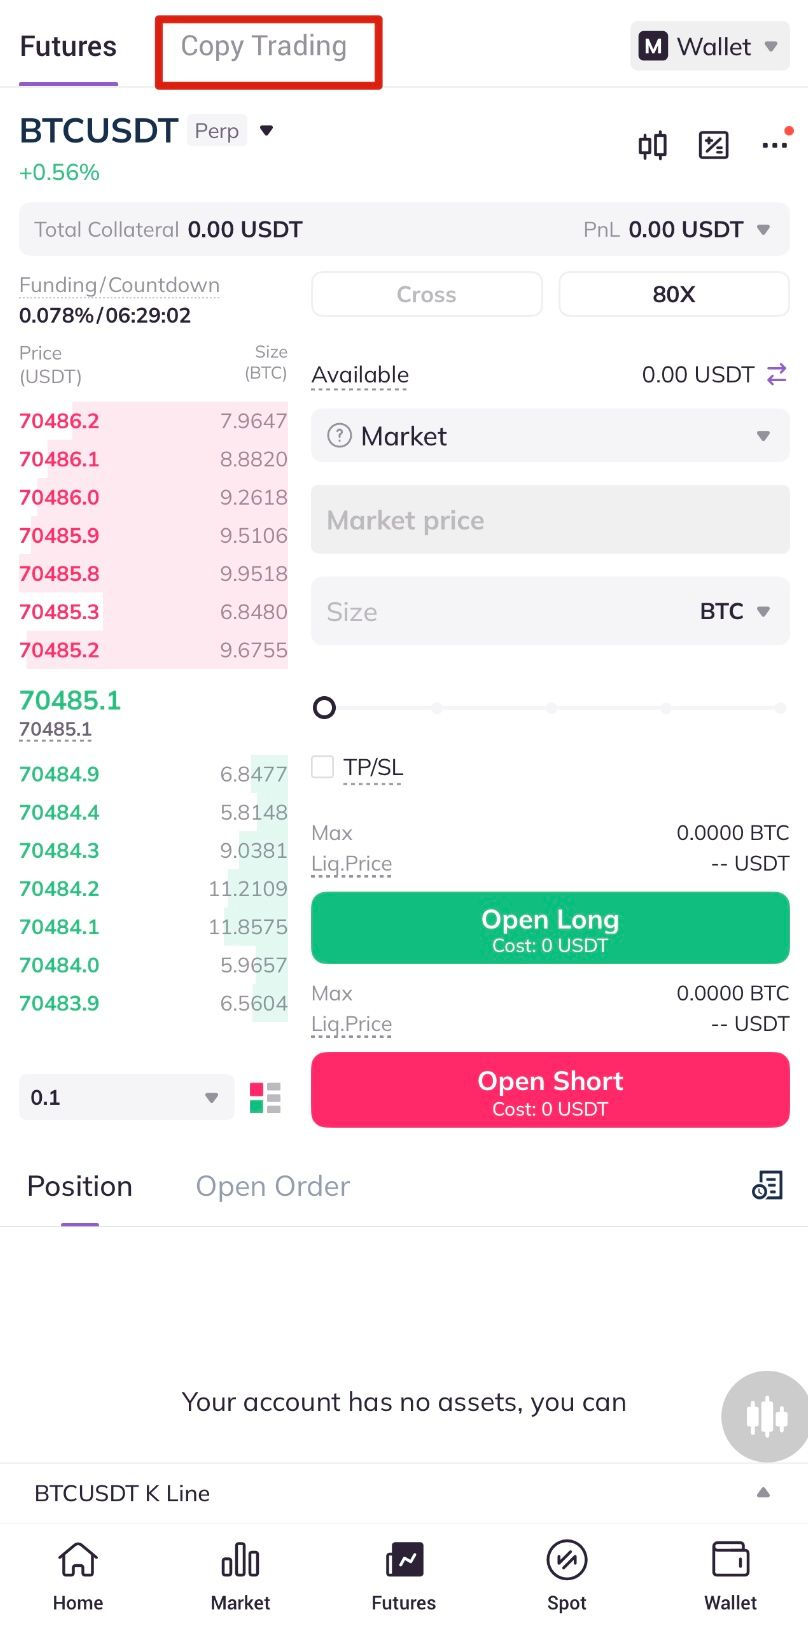Switch to the Copy Trading tab
The width and height of the screenshot is (808, 1630).
pos(264,47)
